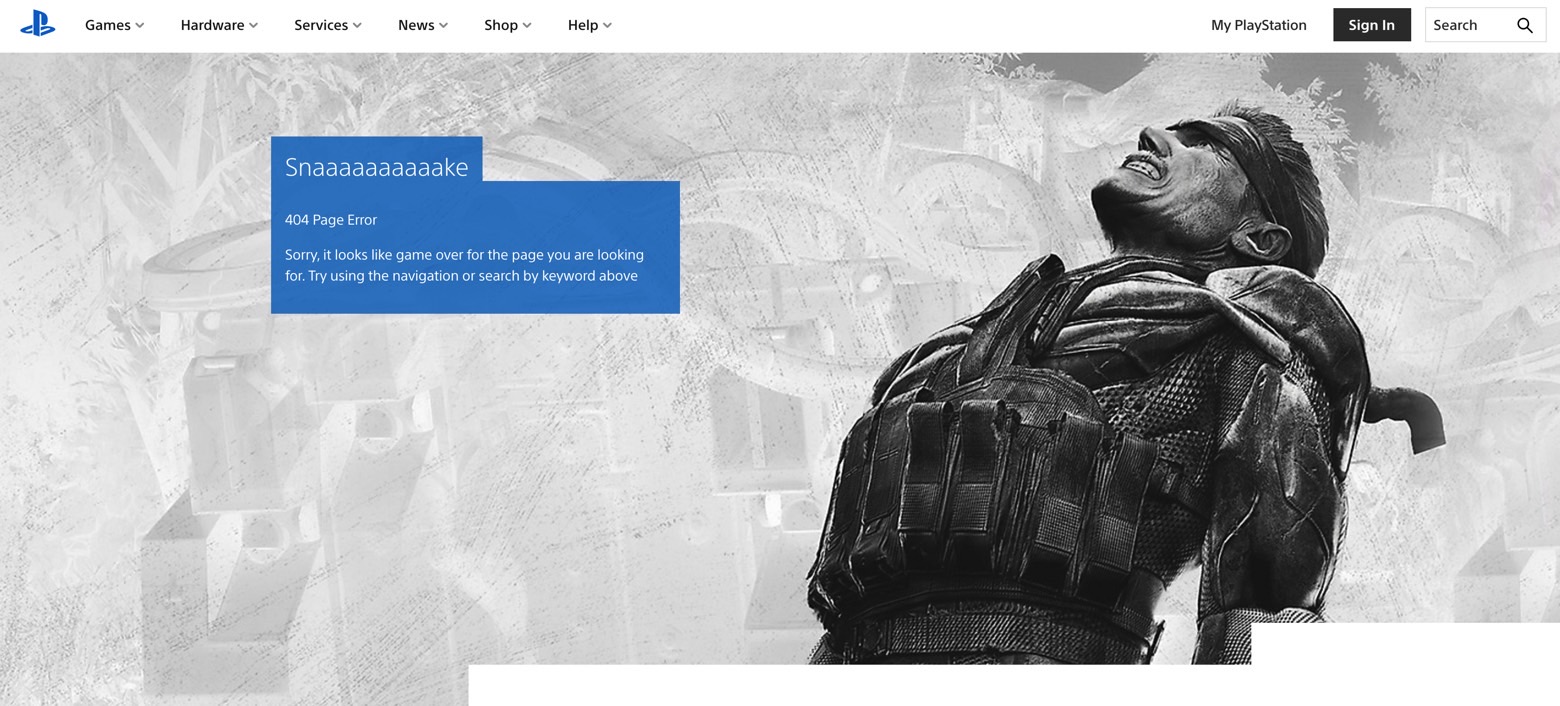1560x706 pixels.
Task: Open the Services menu
Action: (x=320, y=25)
